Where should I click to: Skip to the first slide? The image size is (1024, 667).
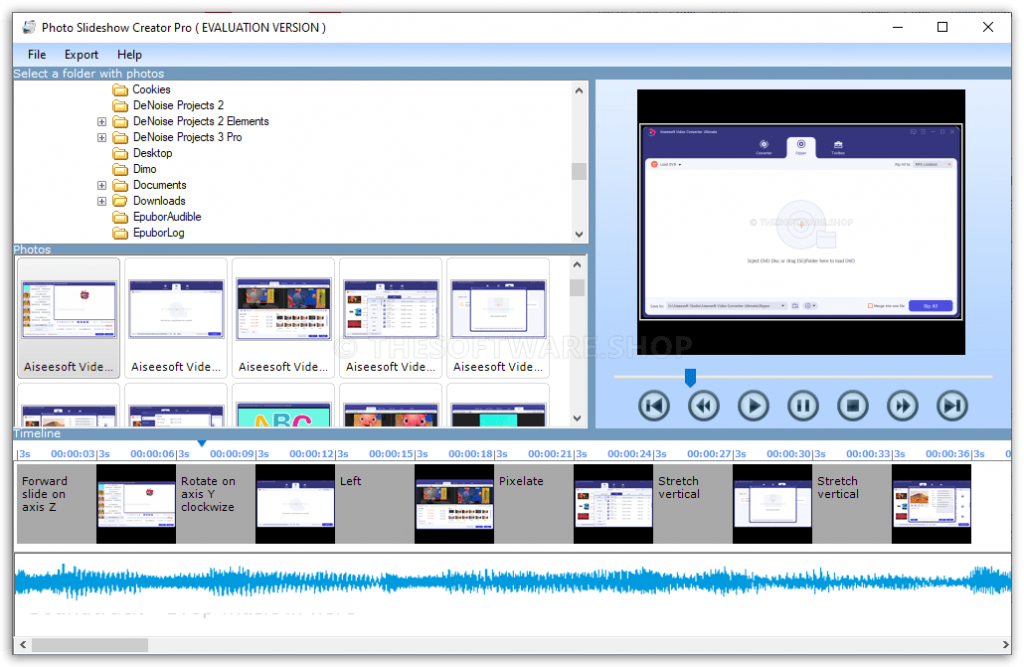click(654, 405)
